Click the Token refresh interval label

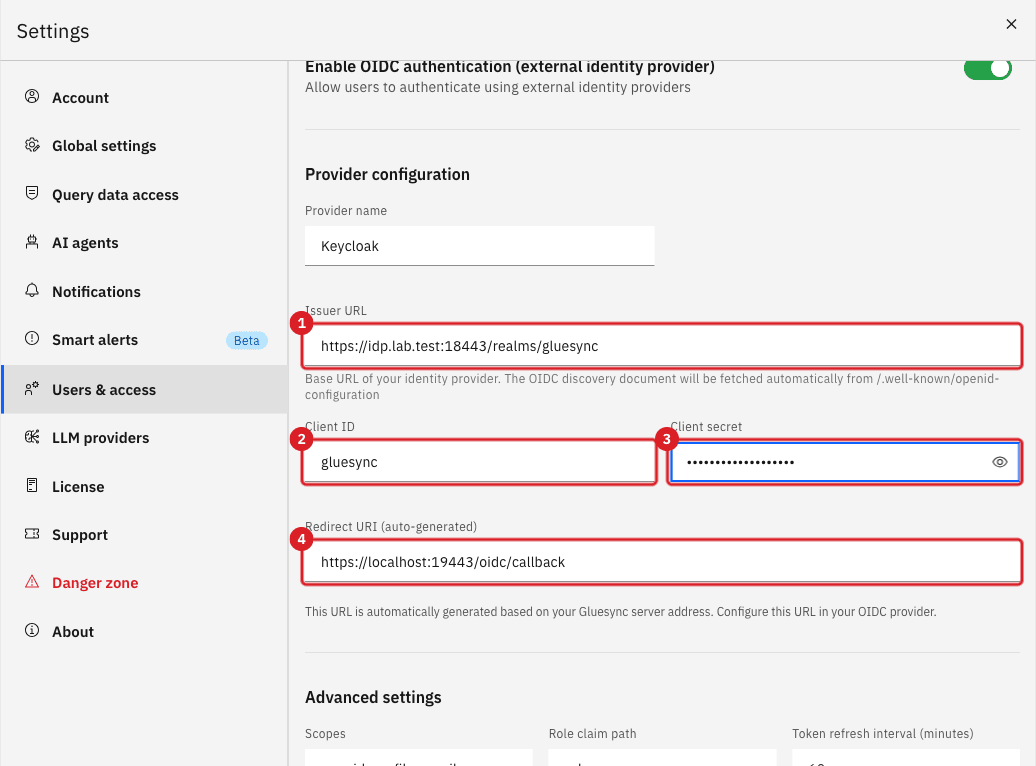(882, 734)
